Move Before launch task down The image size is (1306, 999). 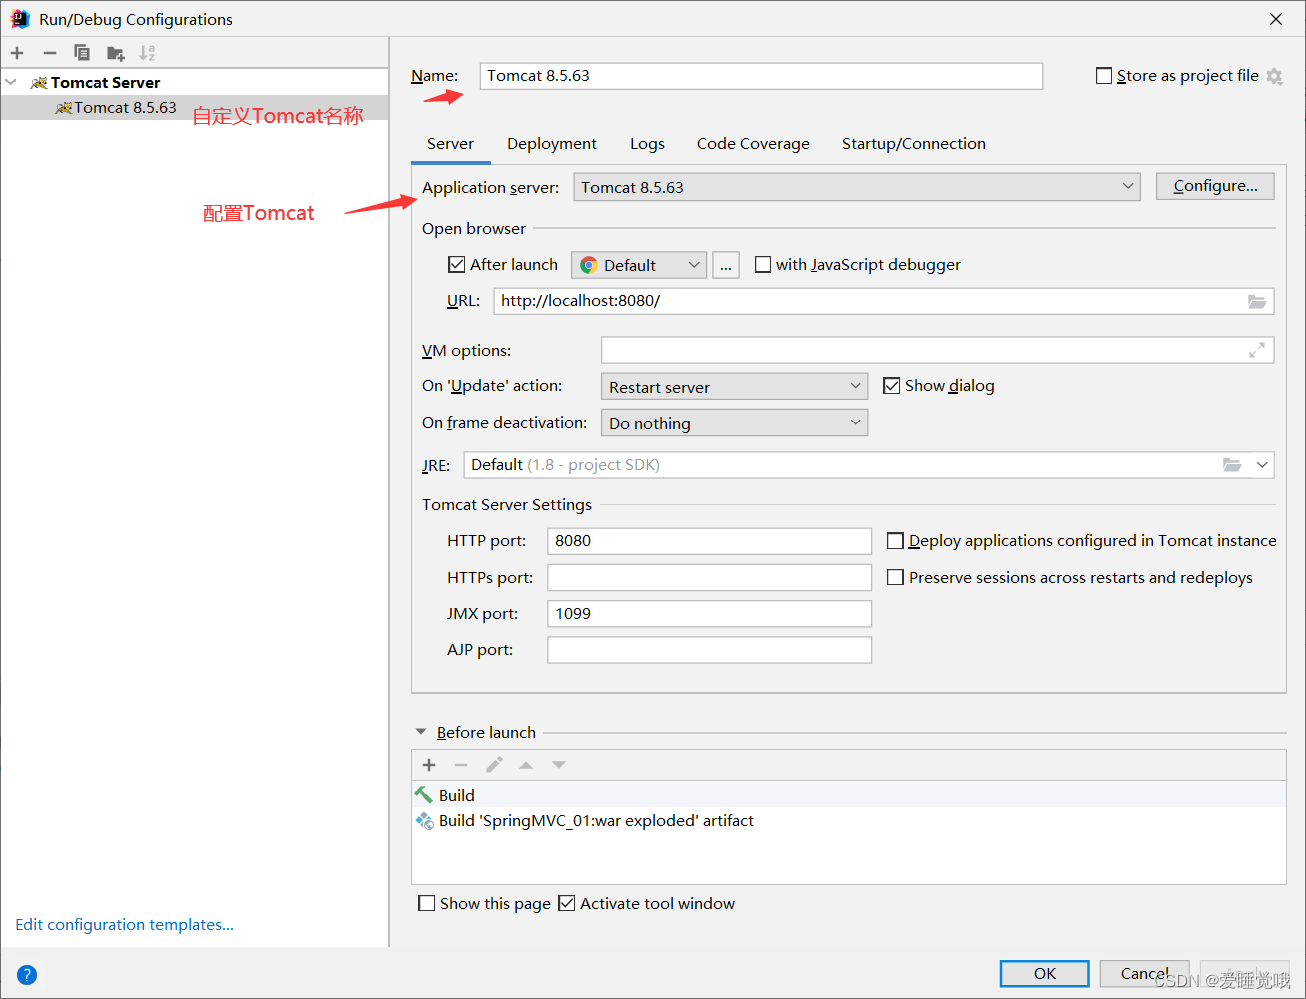[x=559, y=765]
